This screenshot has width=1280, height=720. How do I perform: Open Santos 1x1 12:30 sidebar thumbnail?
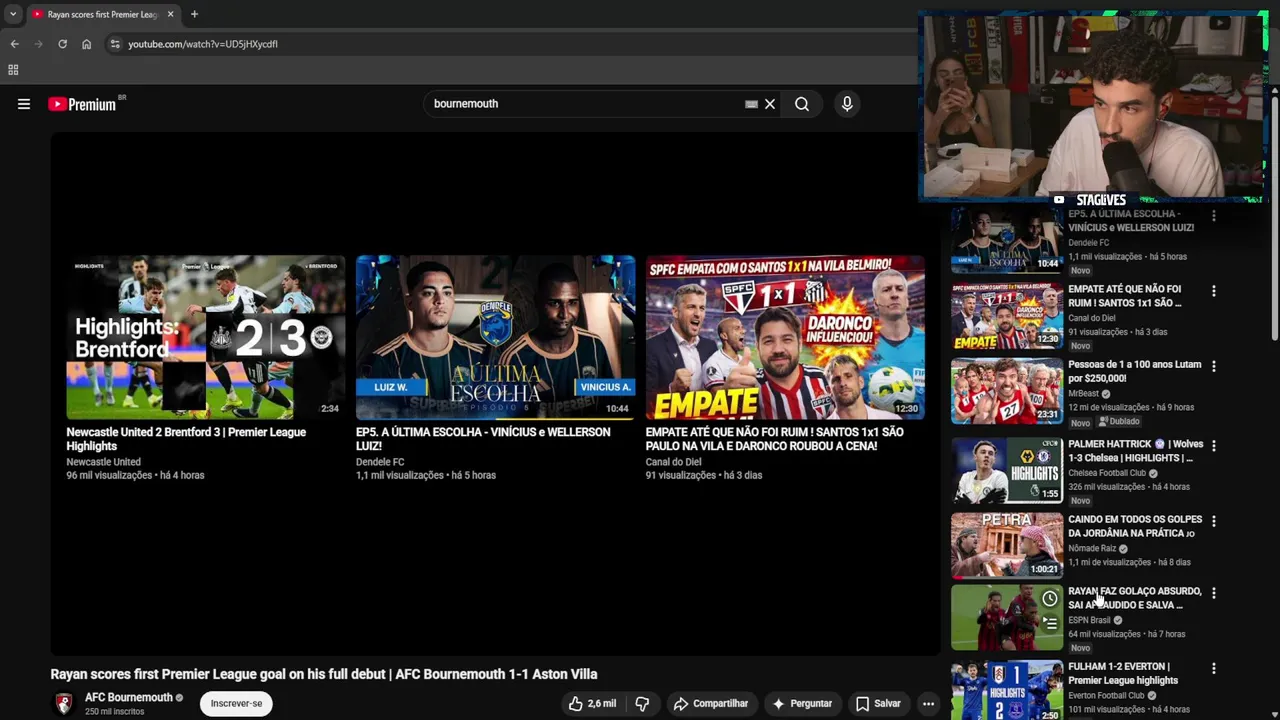pos(1007,316)
